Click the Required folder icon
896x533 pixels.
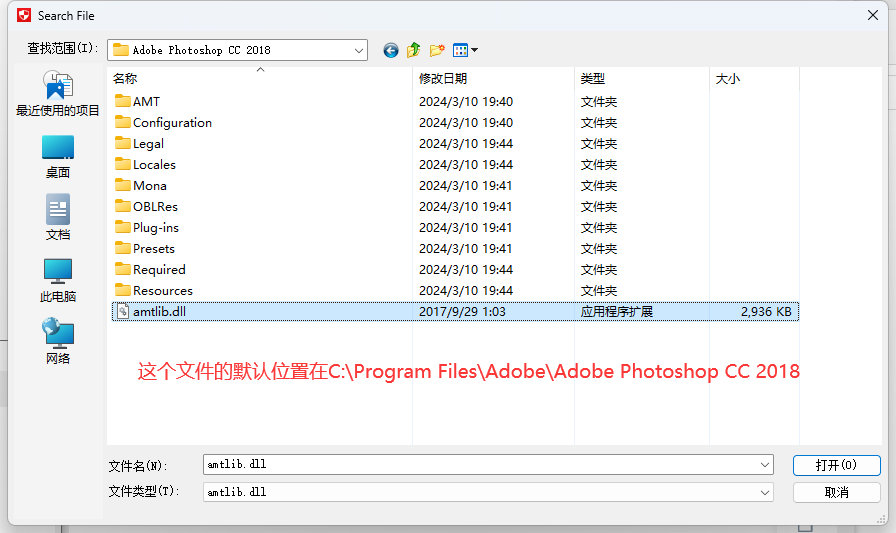(122, 269)
